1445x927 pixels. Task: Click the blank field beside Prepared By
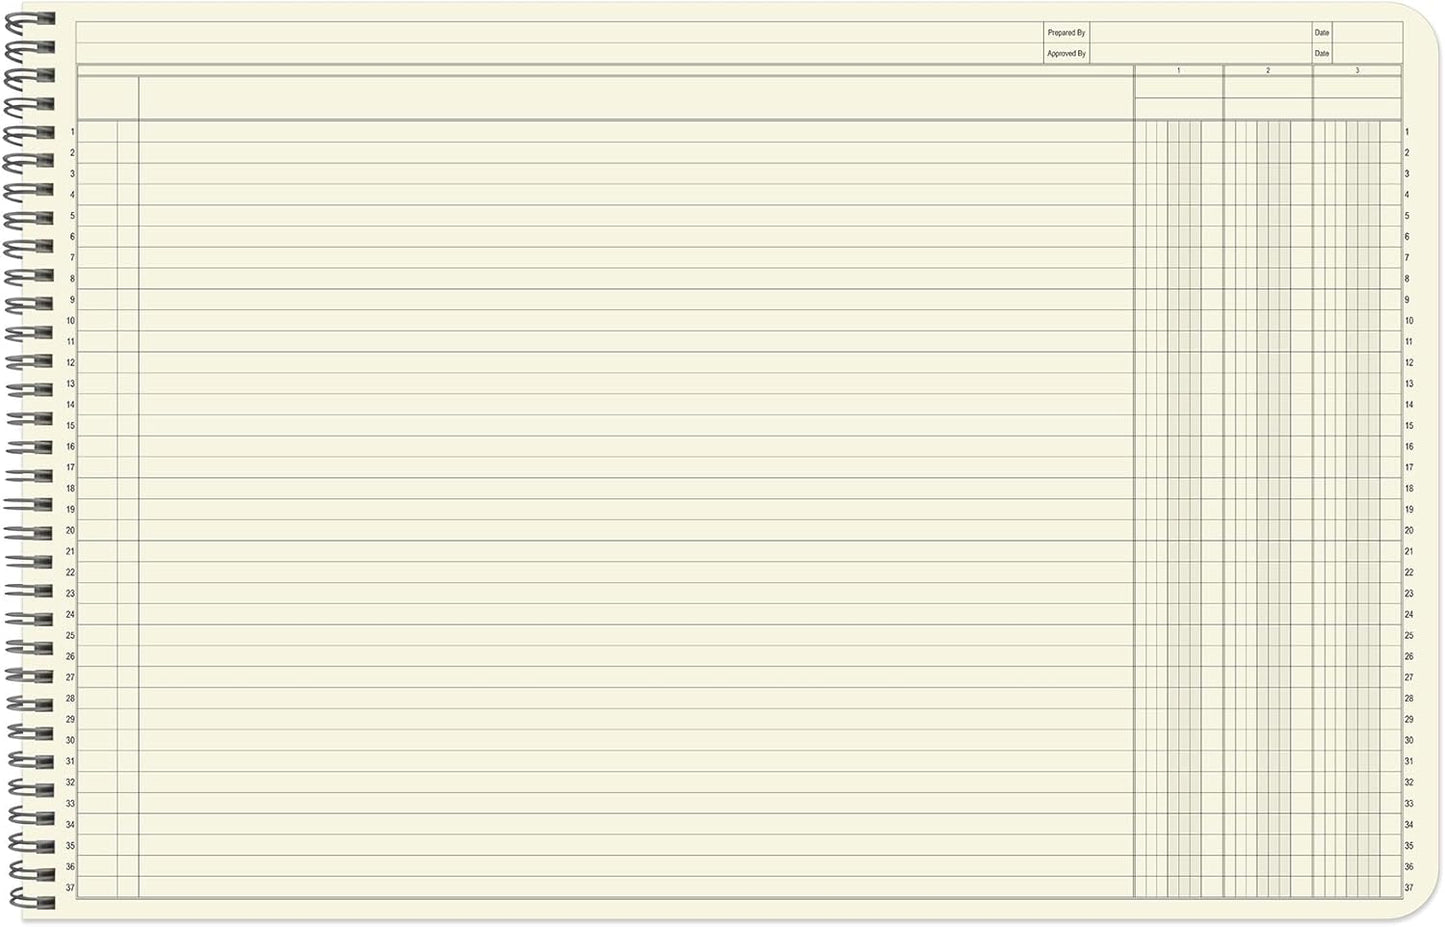(1200, 32)
